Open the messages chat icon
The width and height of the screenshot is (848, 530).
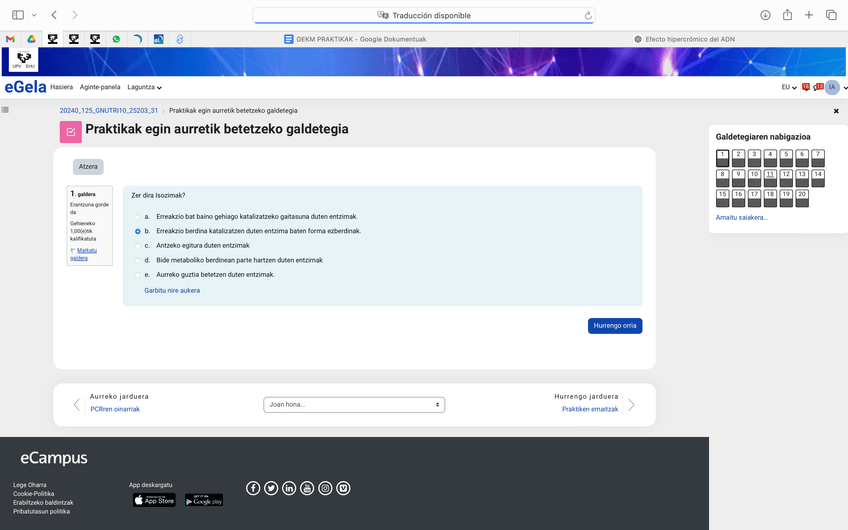(x=818, y=87)
